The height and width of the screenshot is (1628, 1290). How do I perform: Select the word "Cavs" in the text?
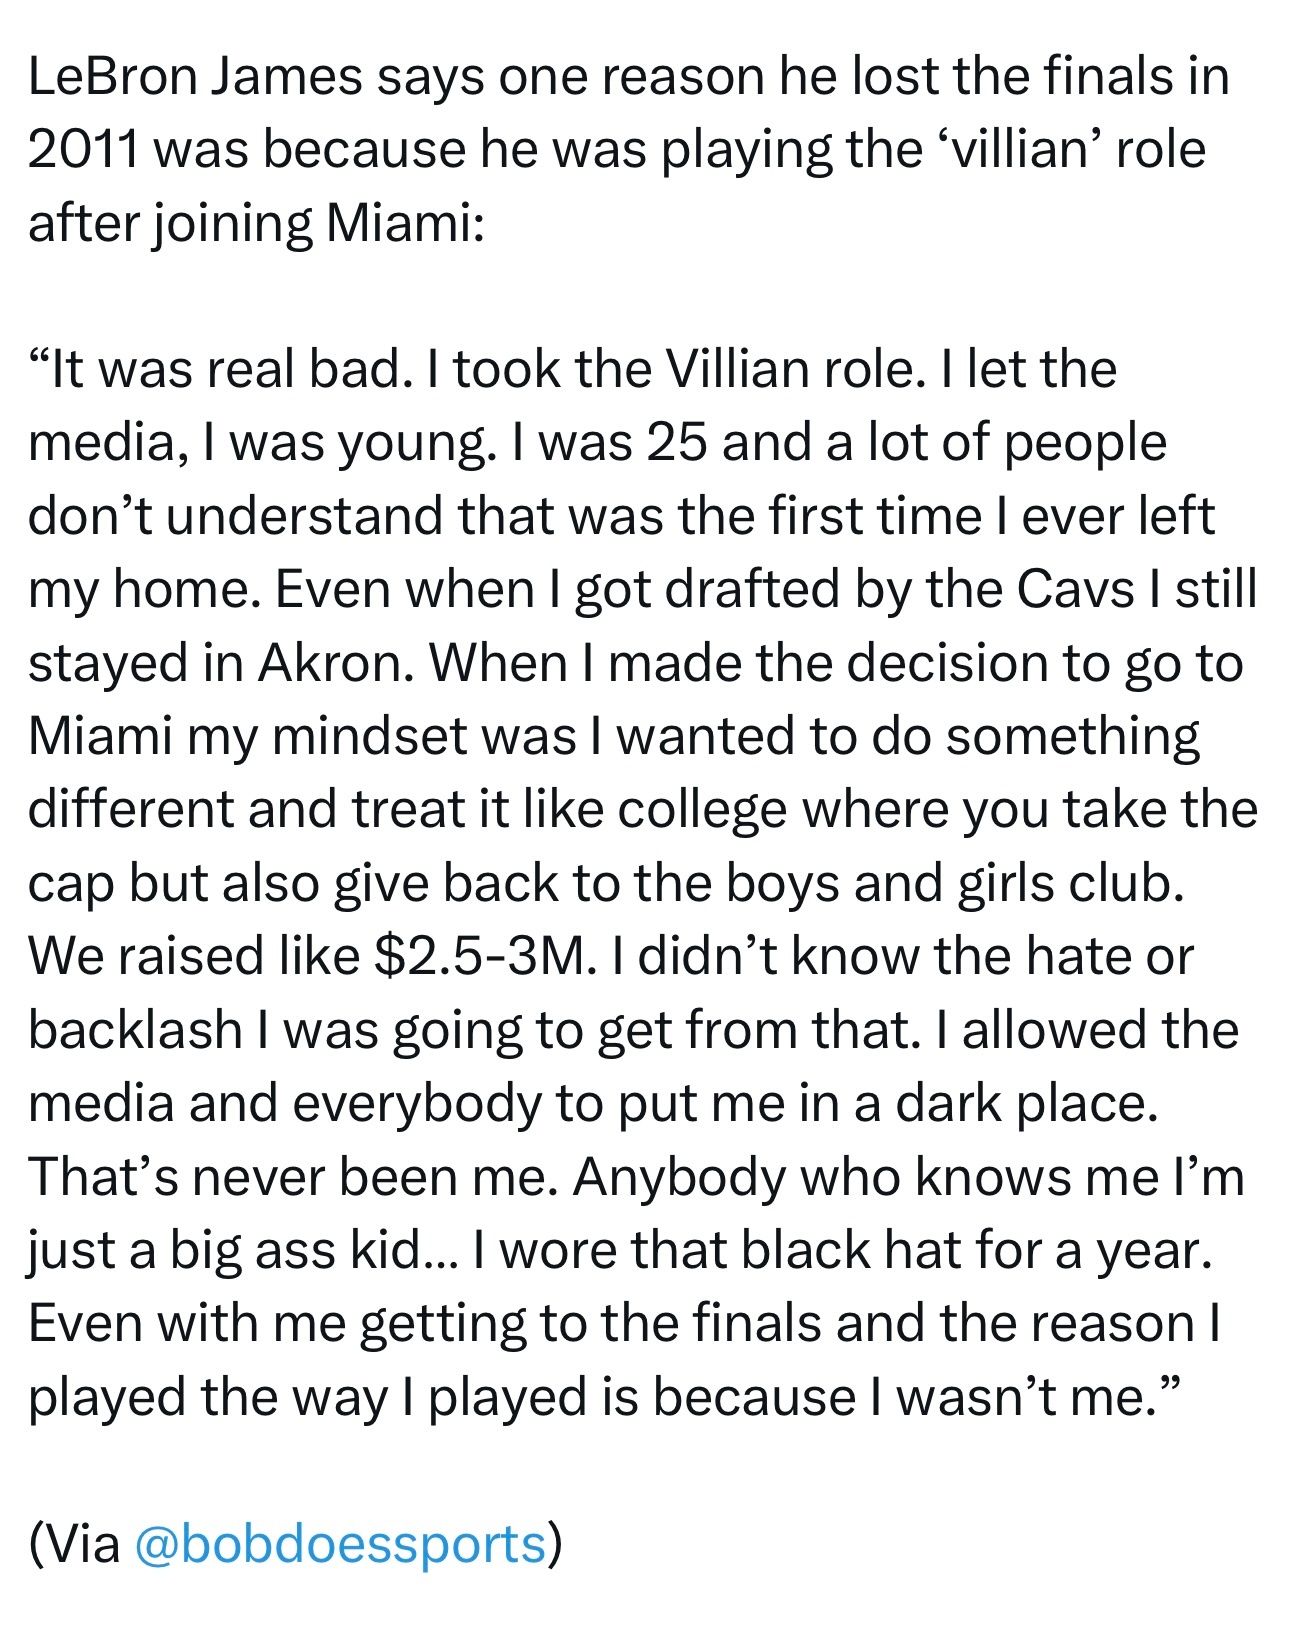[1076, 589]
